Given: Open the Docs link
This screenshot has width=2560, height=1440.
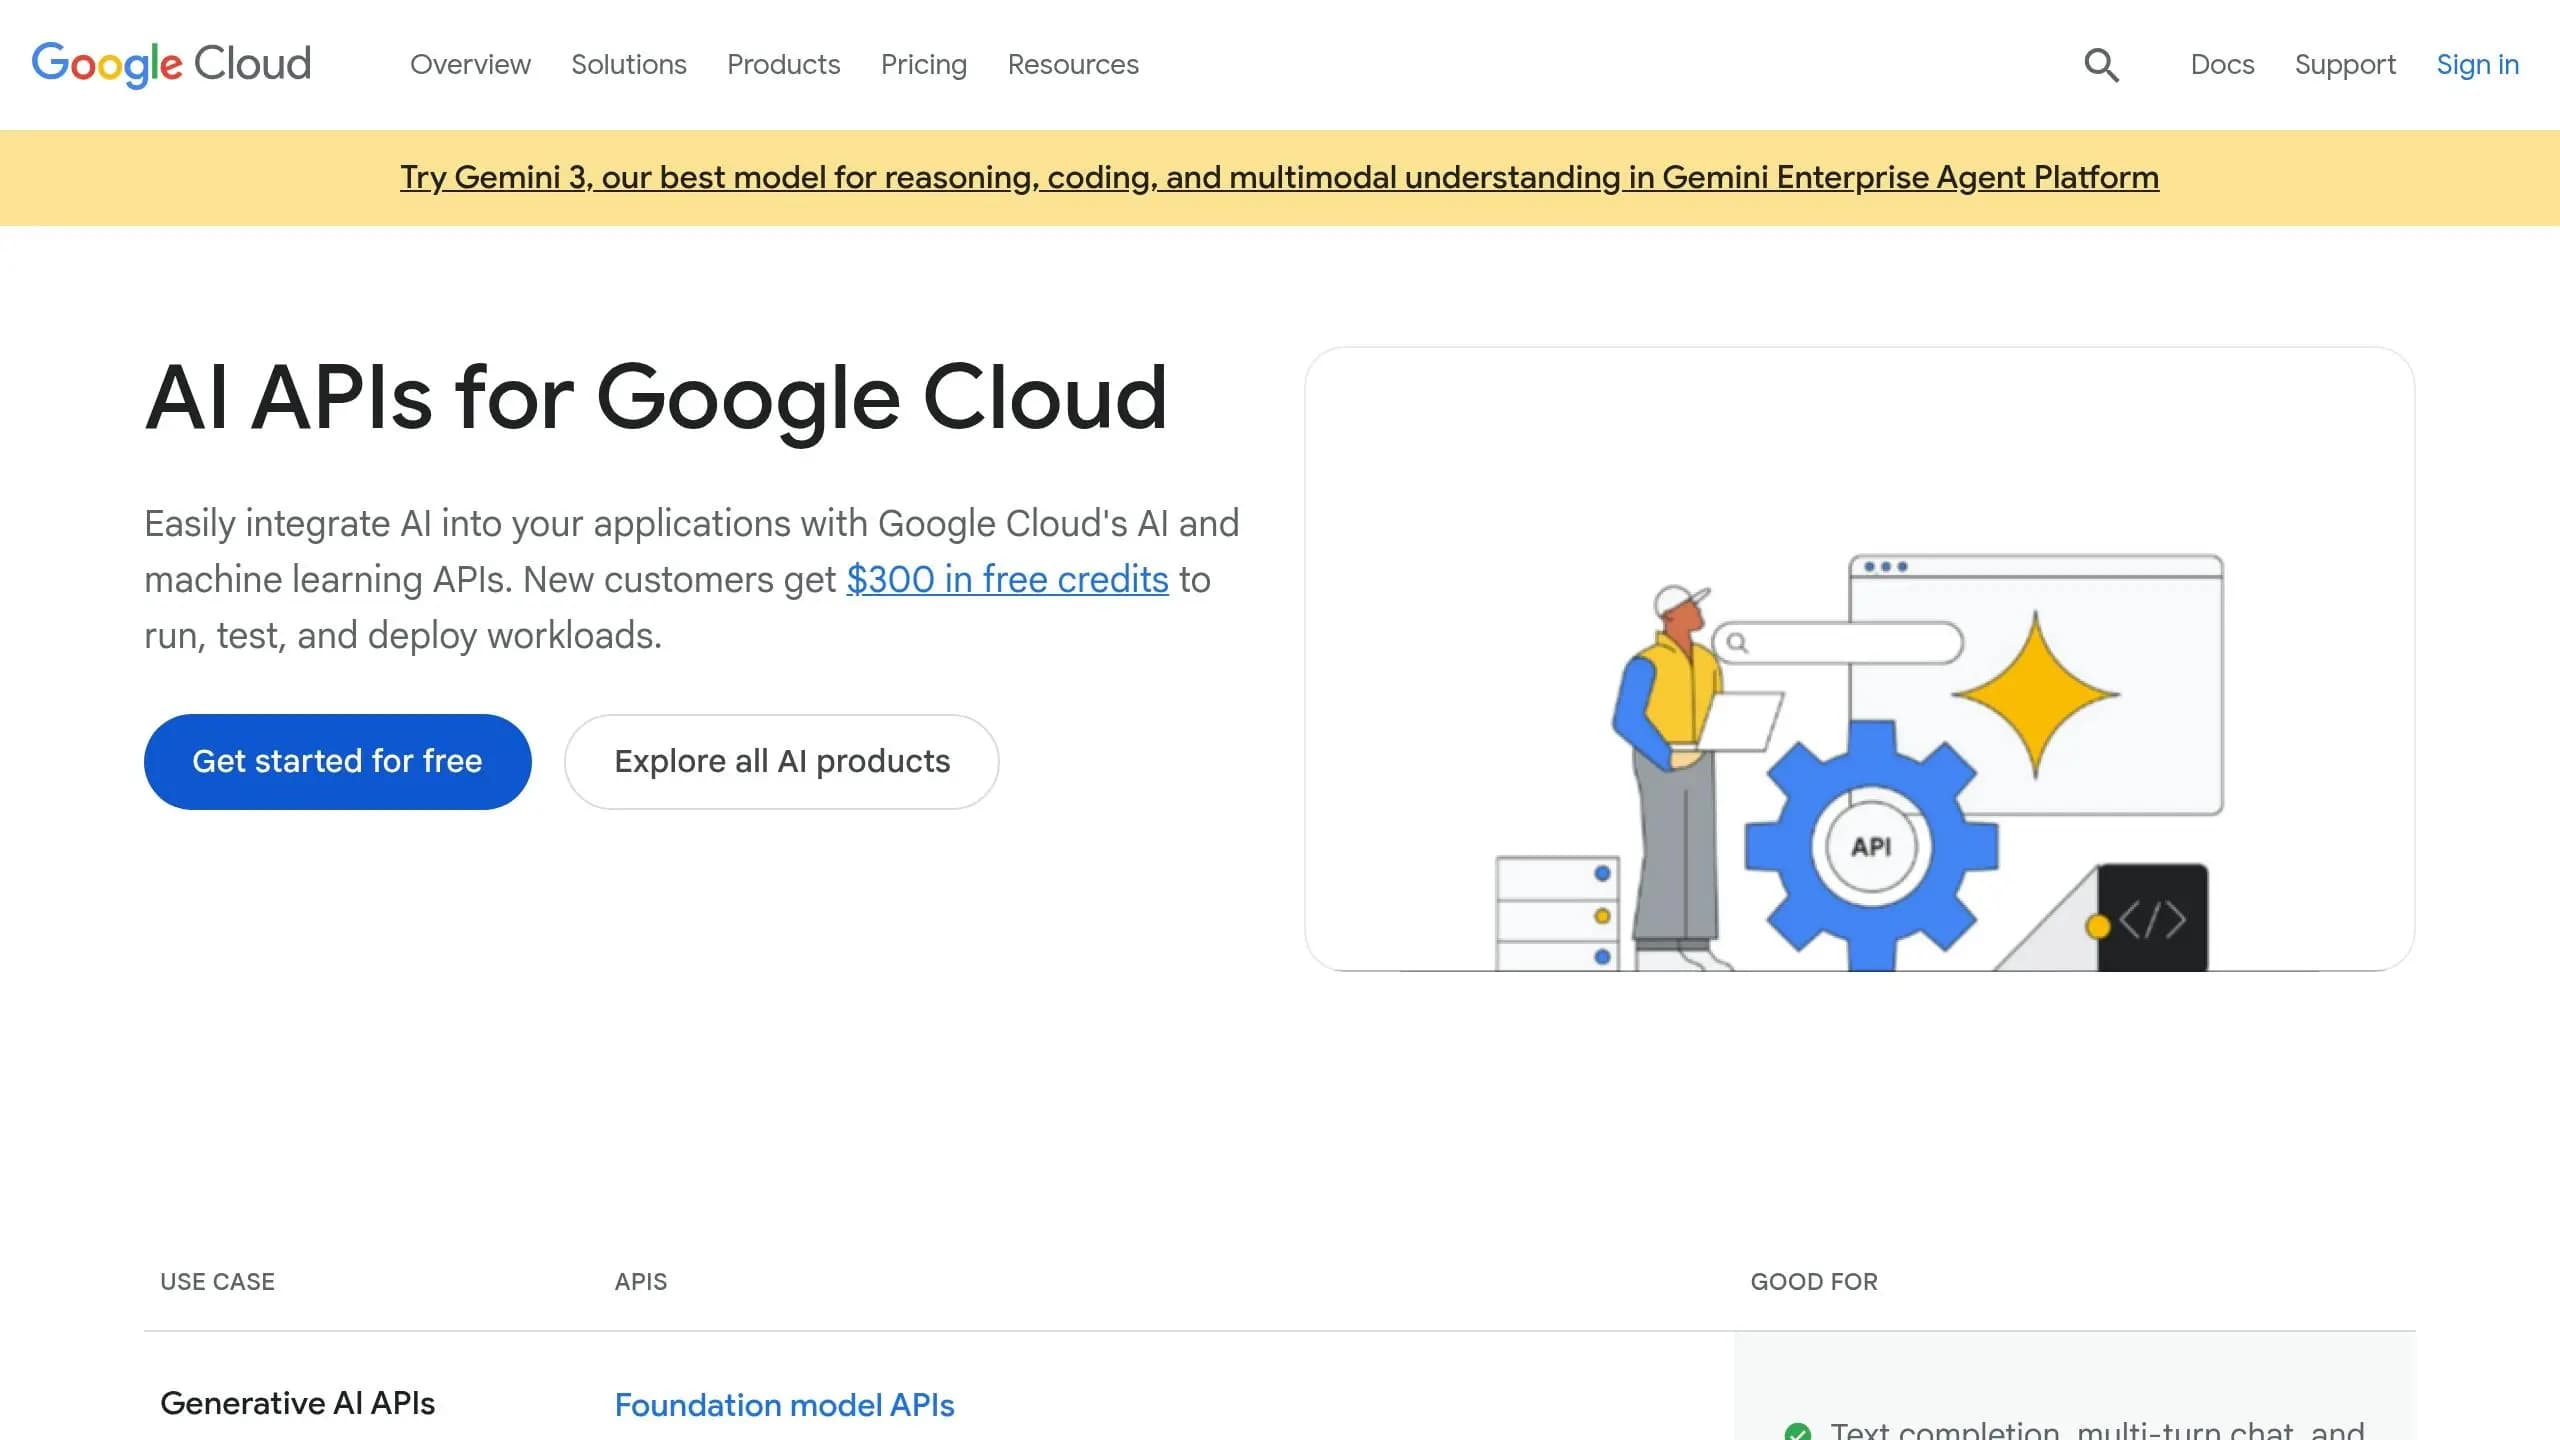Looking at the screenshot, I should tap(2222, 64).
